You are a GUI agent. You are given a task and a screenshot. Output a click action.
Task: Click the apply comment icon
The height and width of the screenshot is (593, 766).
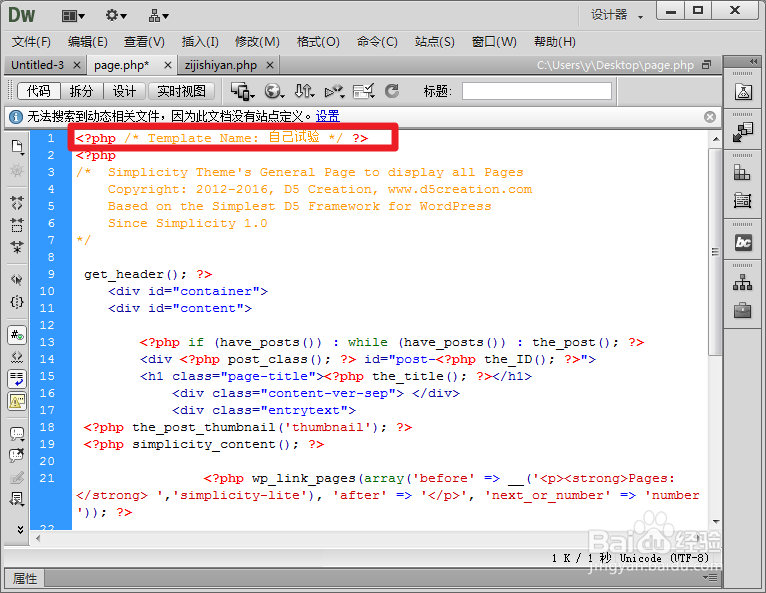17,434
